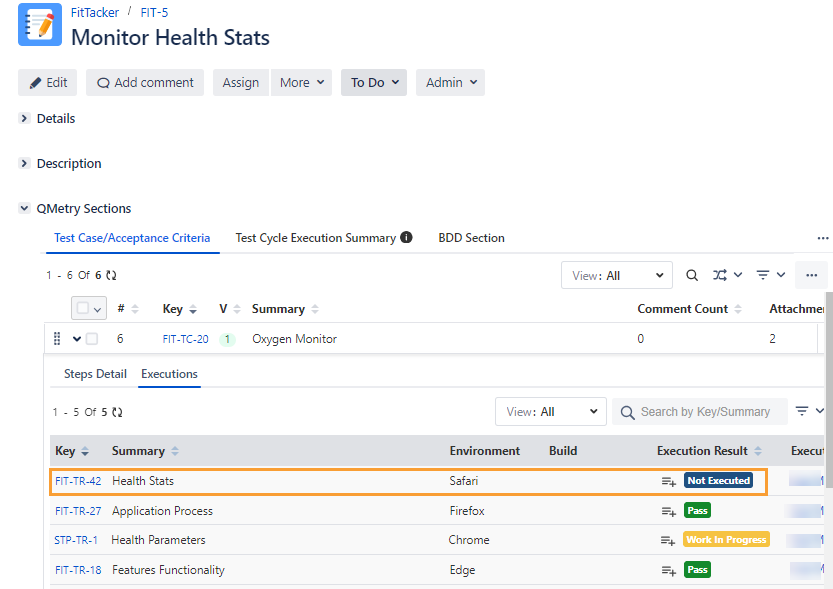
Task: Open the test case search magnifier icon
Action: point(692,275)
